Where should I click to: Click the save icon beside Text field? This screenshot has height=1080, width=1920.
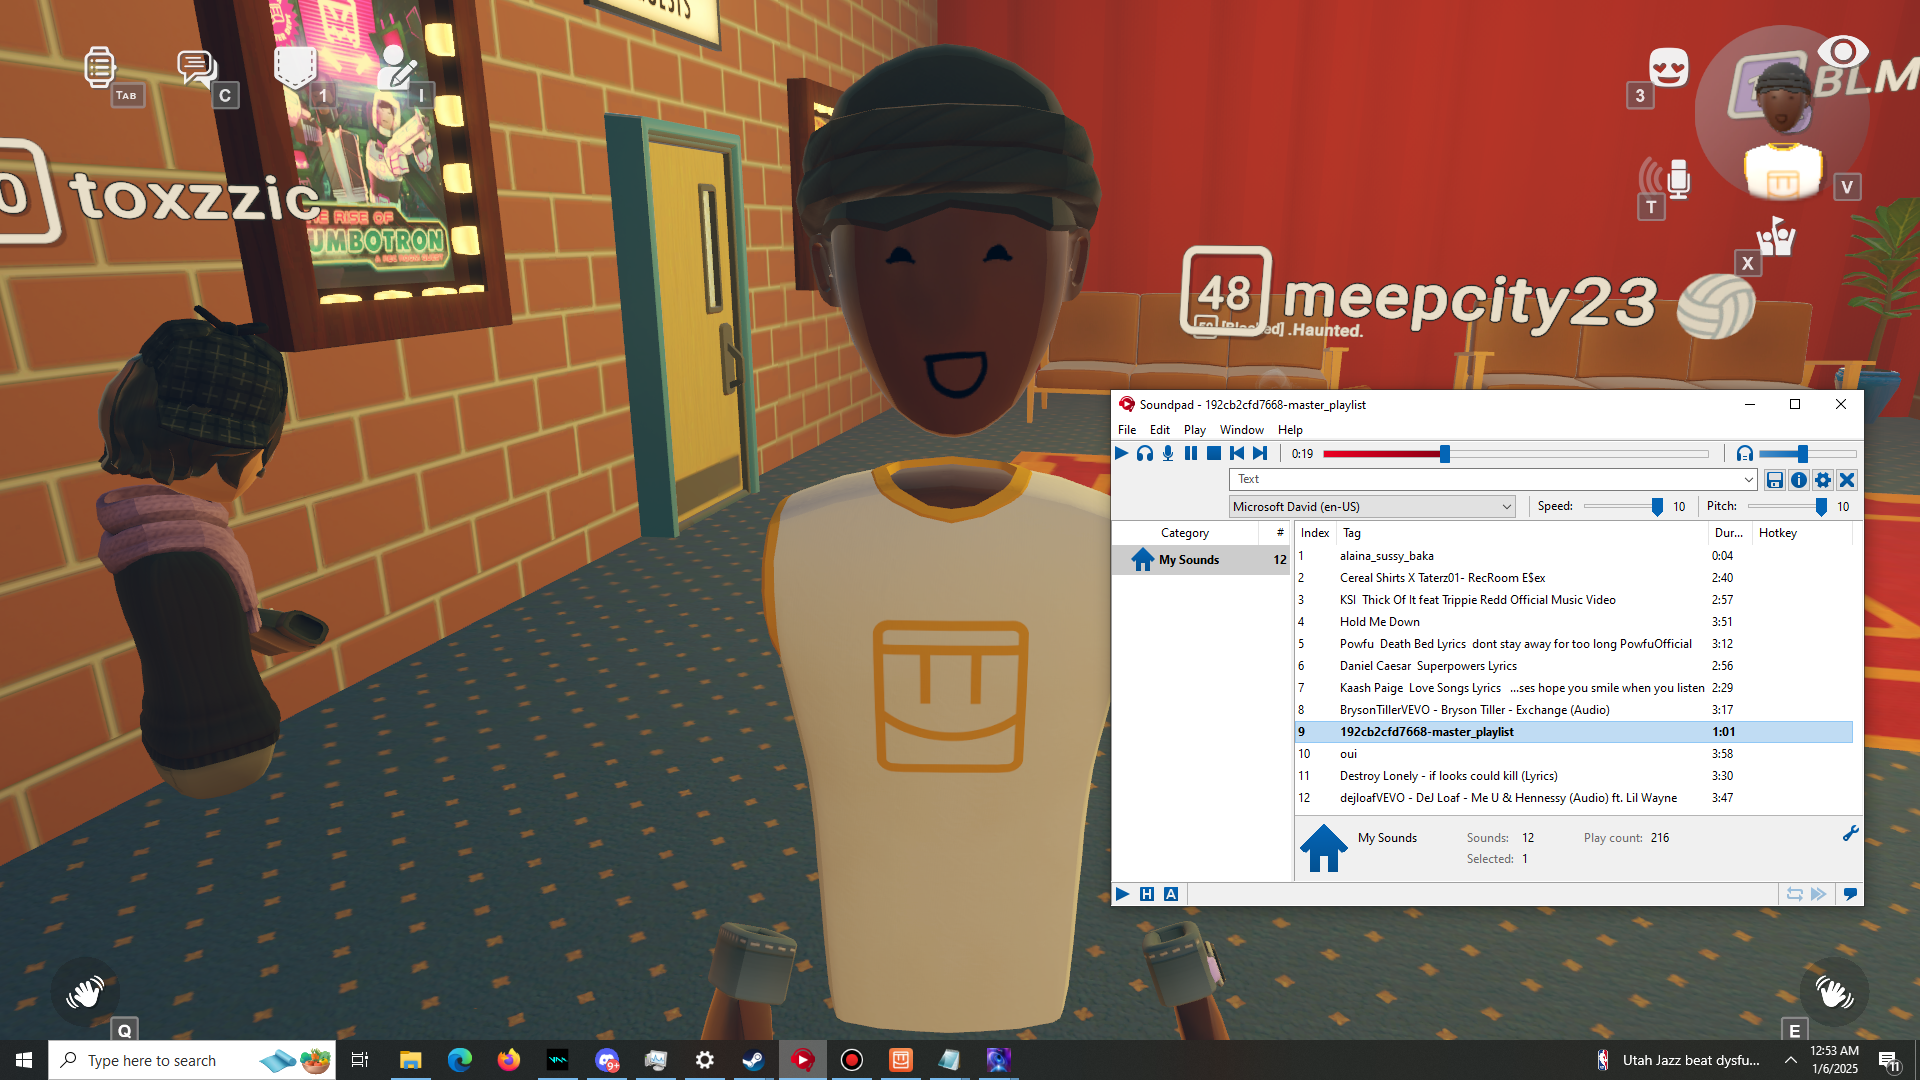pos(1775,480)
